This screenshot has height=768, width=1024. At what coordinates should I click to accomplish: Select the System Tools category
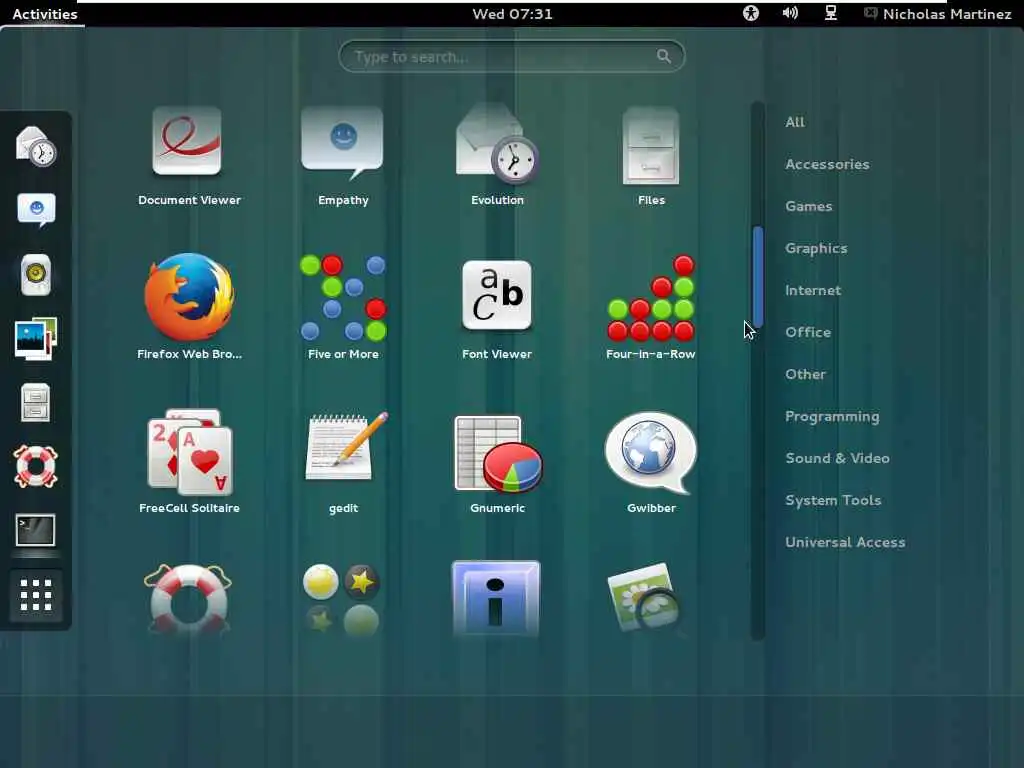[x=833, y=500]
